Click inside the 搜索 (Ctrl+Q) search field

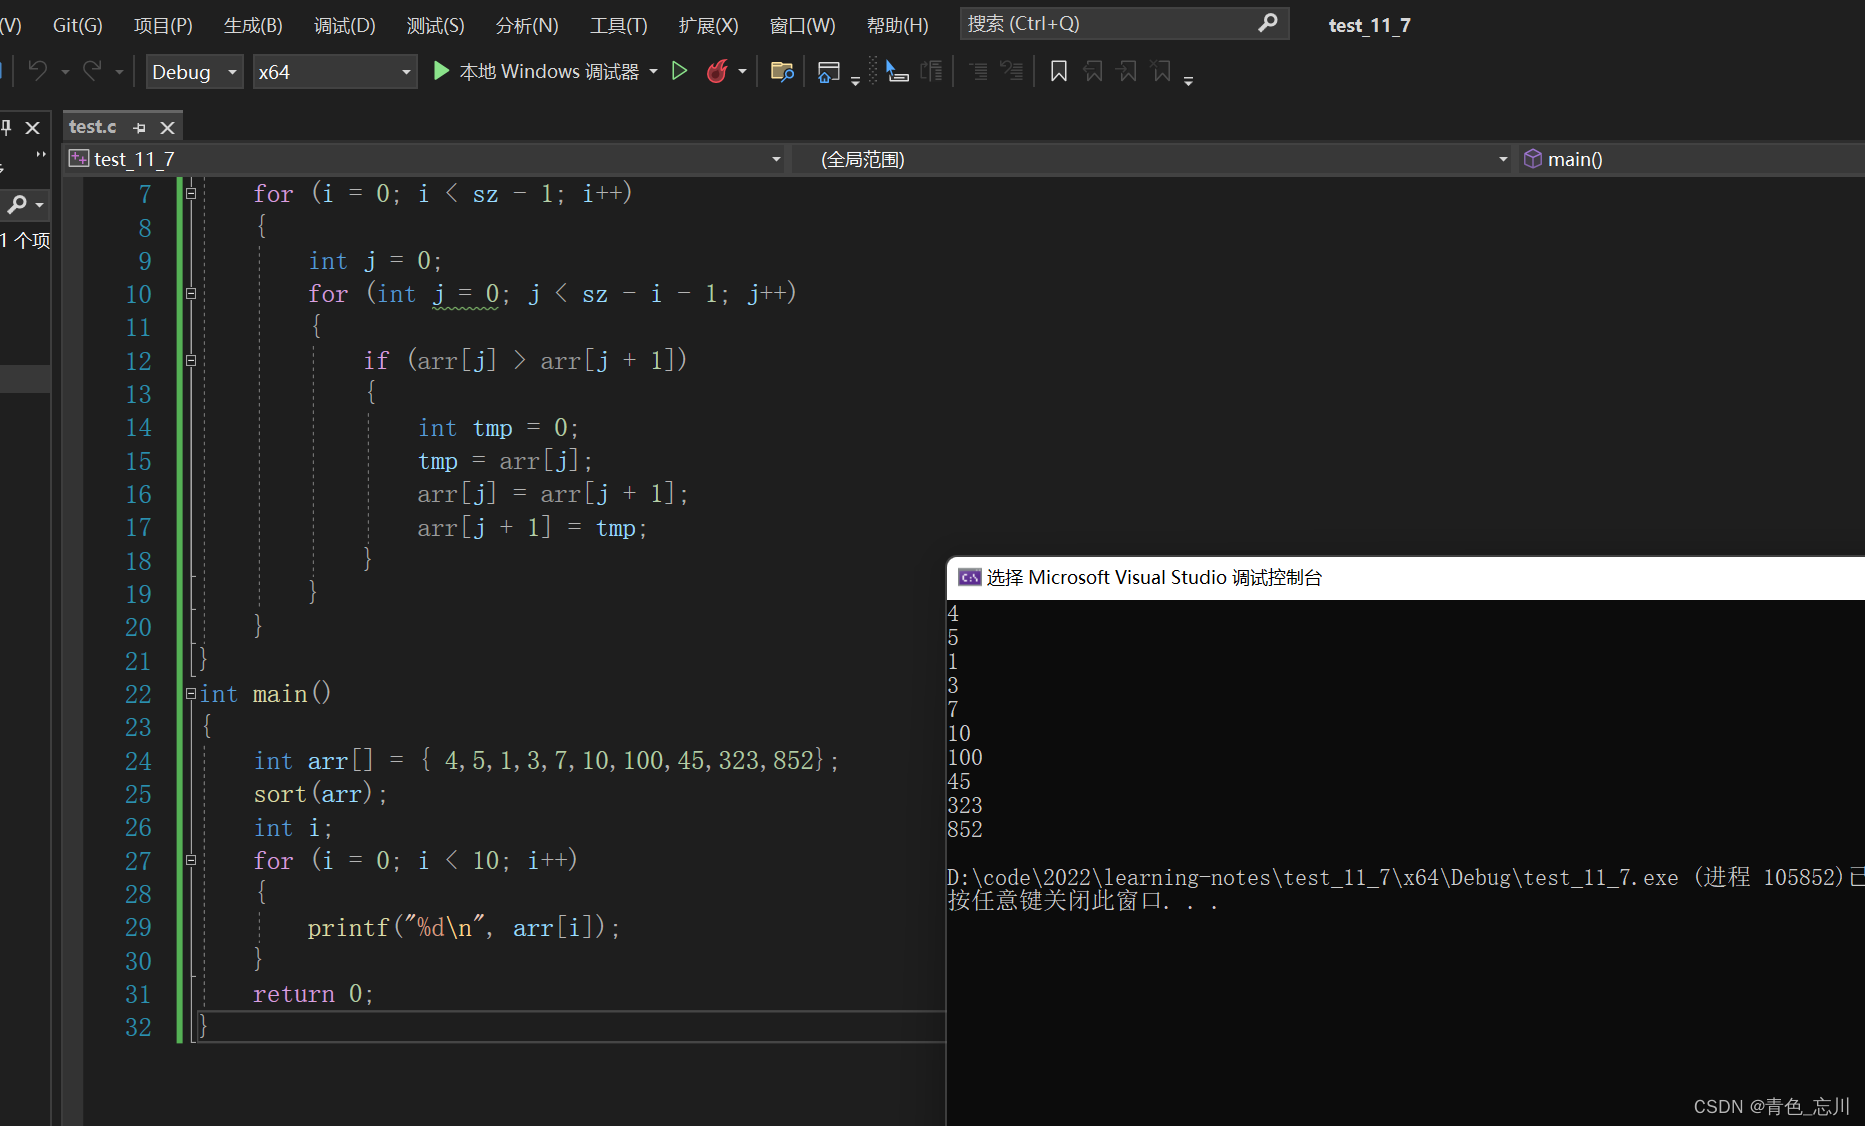pos(1100,23)
